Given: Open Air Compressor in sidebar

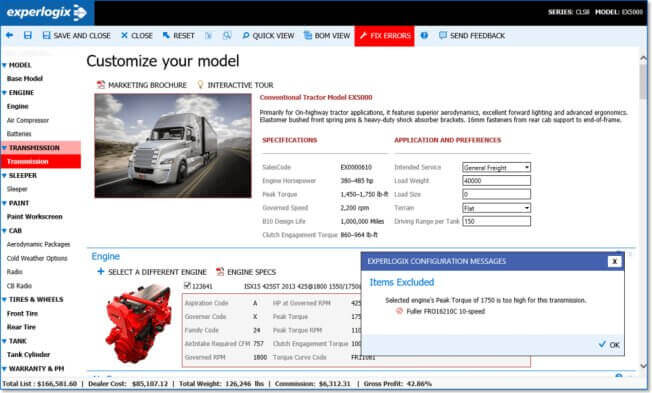Looking at the screenshot, I should click(28, 120).
